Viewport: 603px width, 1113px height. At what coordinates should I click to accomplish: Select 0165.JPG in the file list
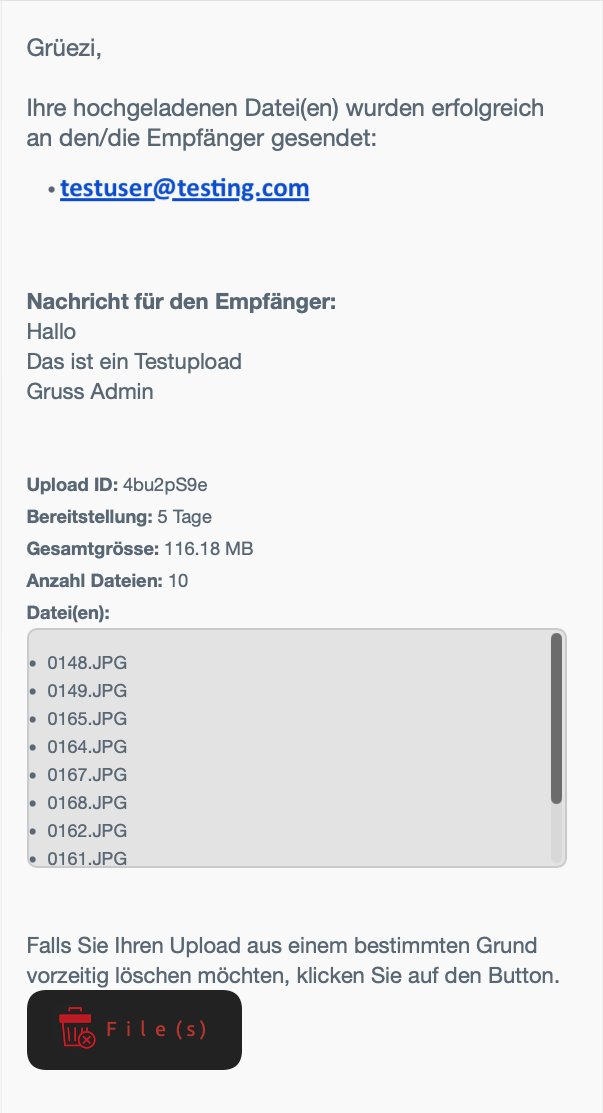pos(87,719)
